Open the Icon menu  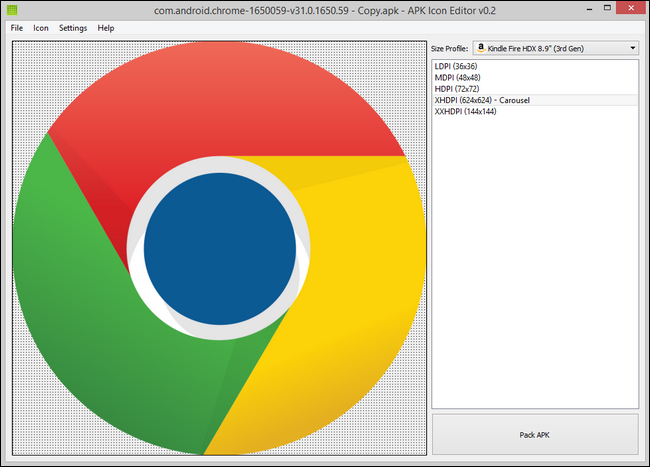pos(41,28)
